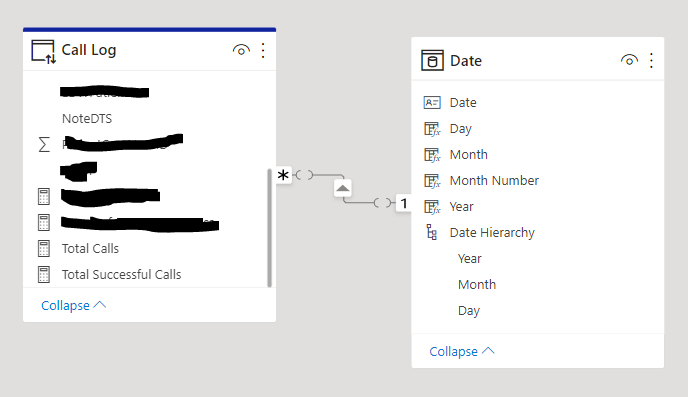
Task: Click measure icon beside Total Calls
Action: coord(44,248)
